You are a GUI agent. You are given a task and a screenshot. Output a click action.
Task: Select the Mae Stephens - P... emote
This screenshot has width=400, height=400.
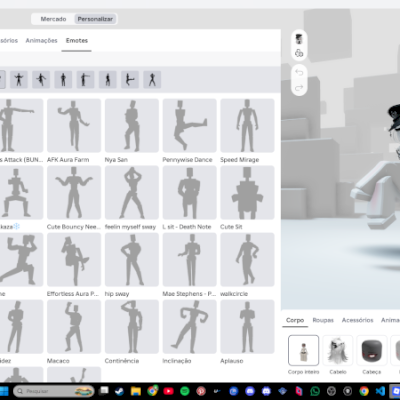pos(189,259)
